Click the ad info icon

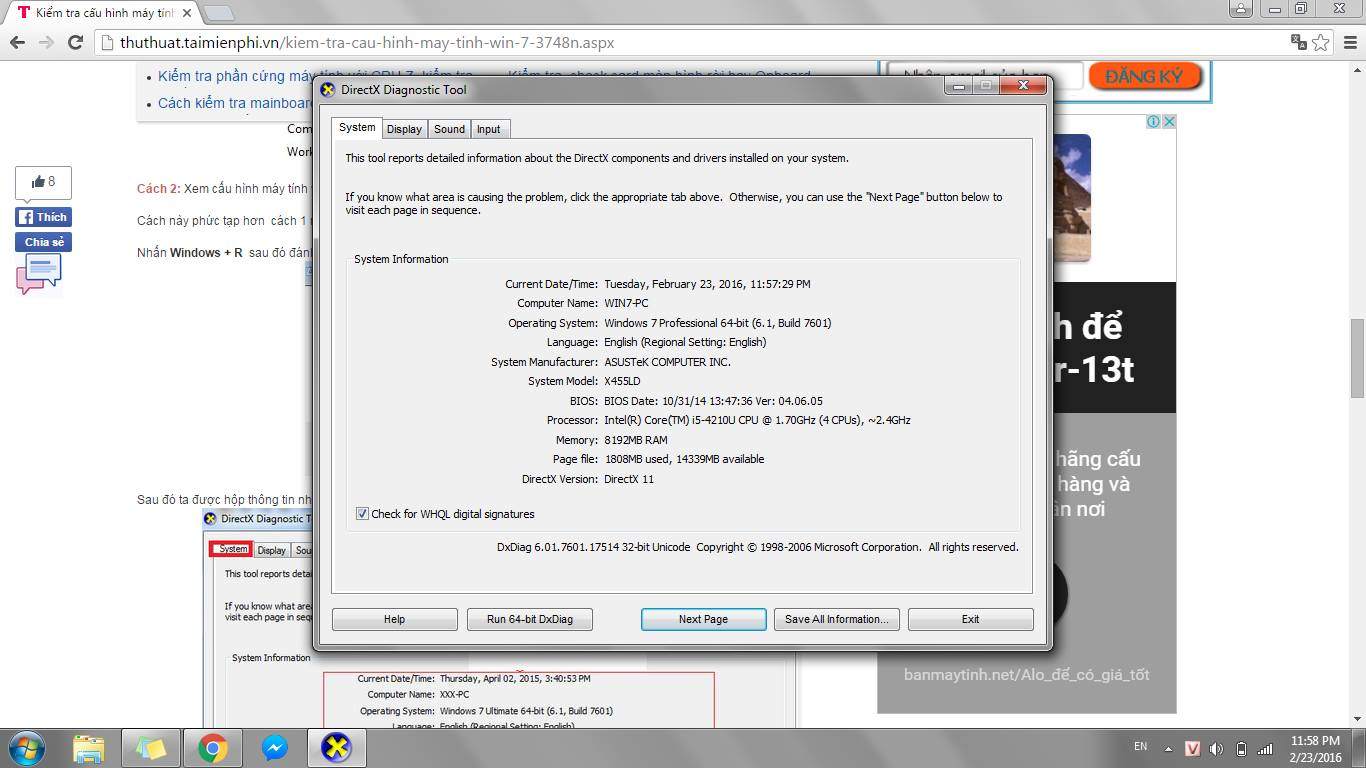click(1153, 121)
